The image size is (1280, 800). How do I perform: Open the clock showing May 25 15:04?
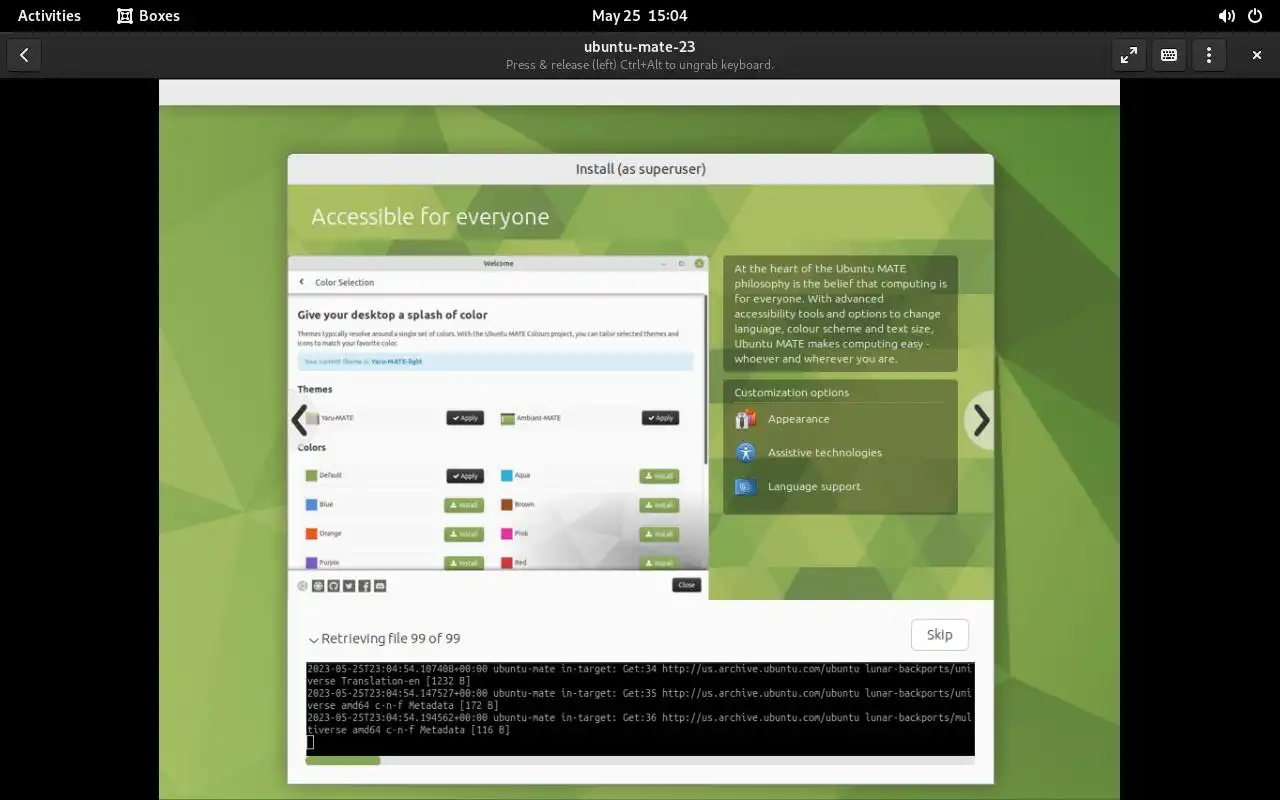coord(640,16)
